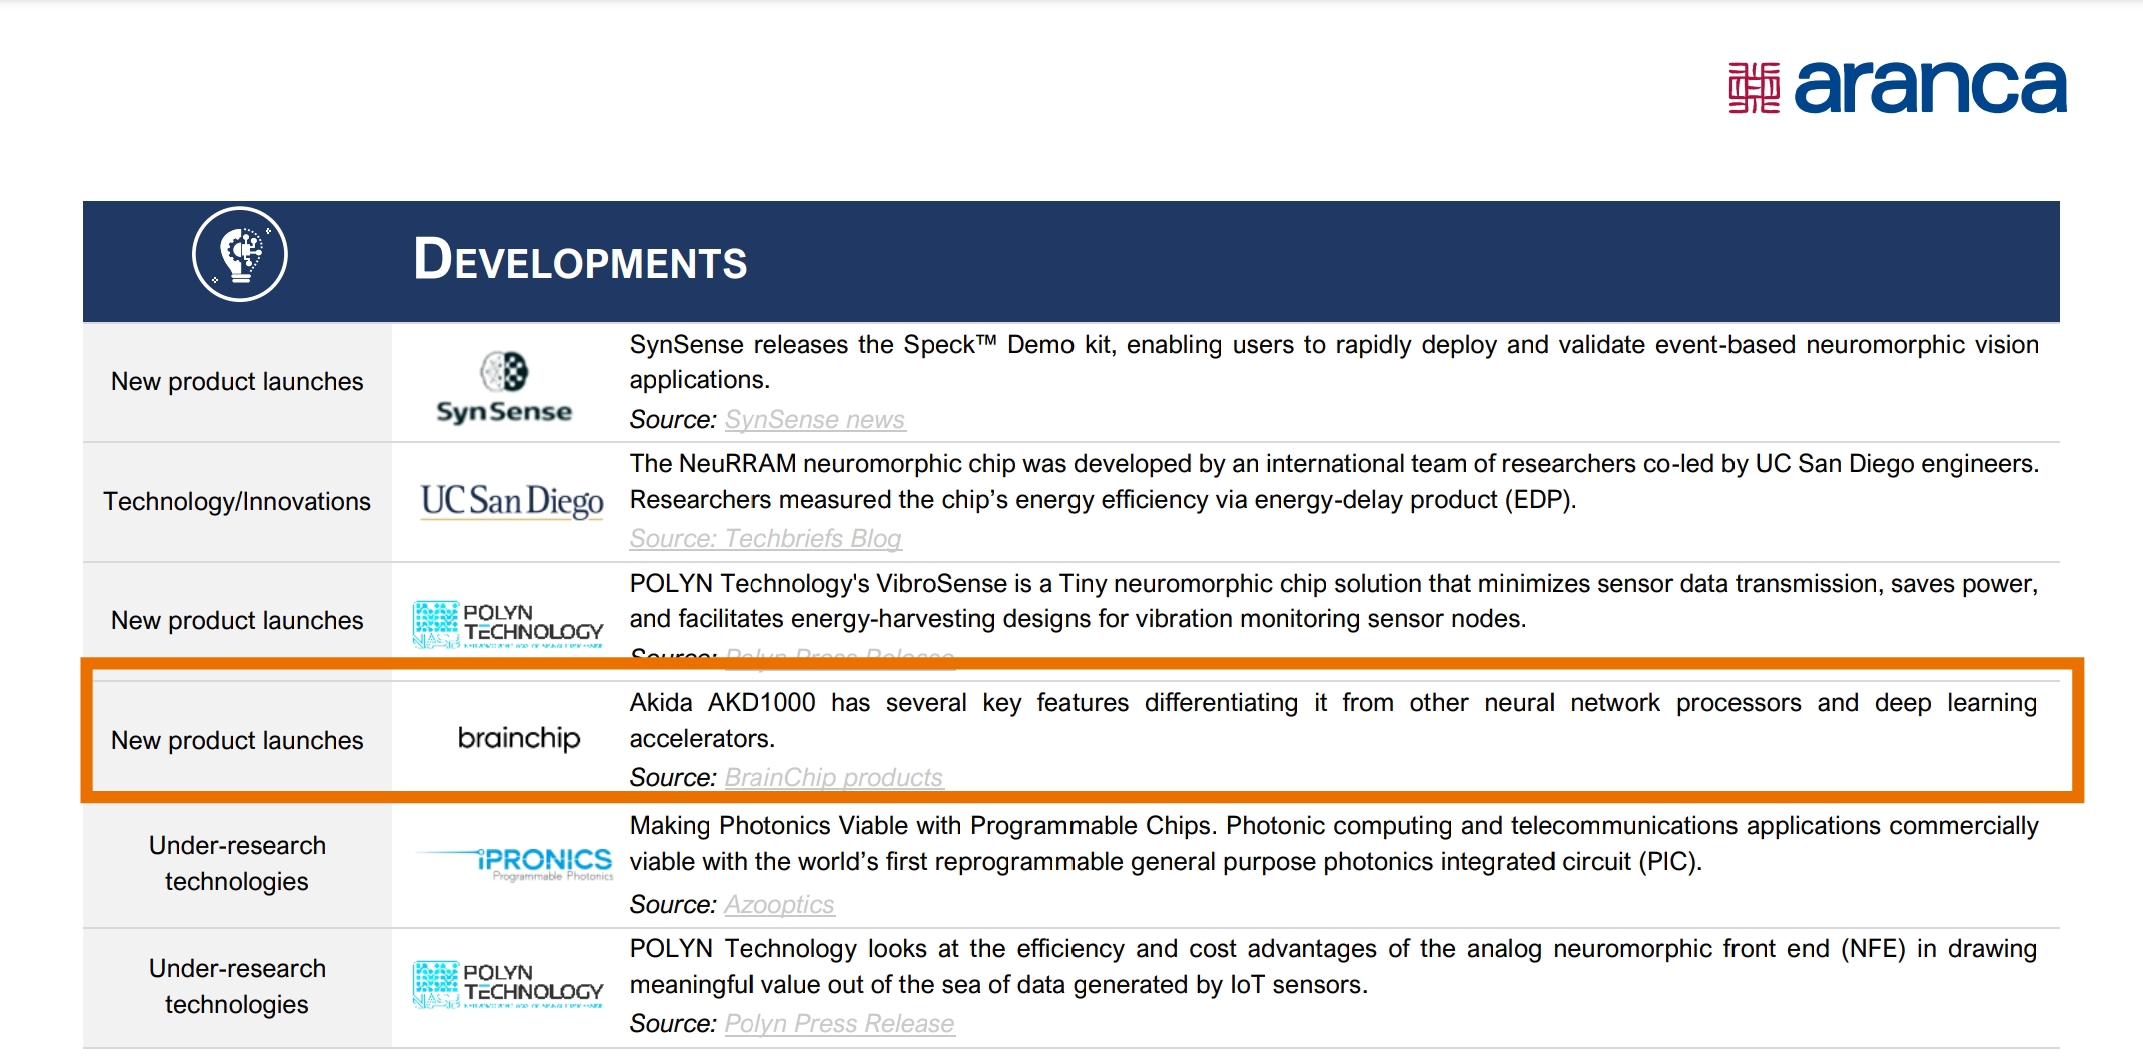
Task: Open the Polyn Press Release link in bottom row
Action: click(x=840, y=1024)
